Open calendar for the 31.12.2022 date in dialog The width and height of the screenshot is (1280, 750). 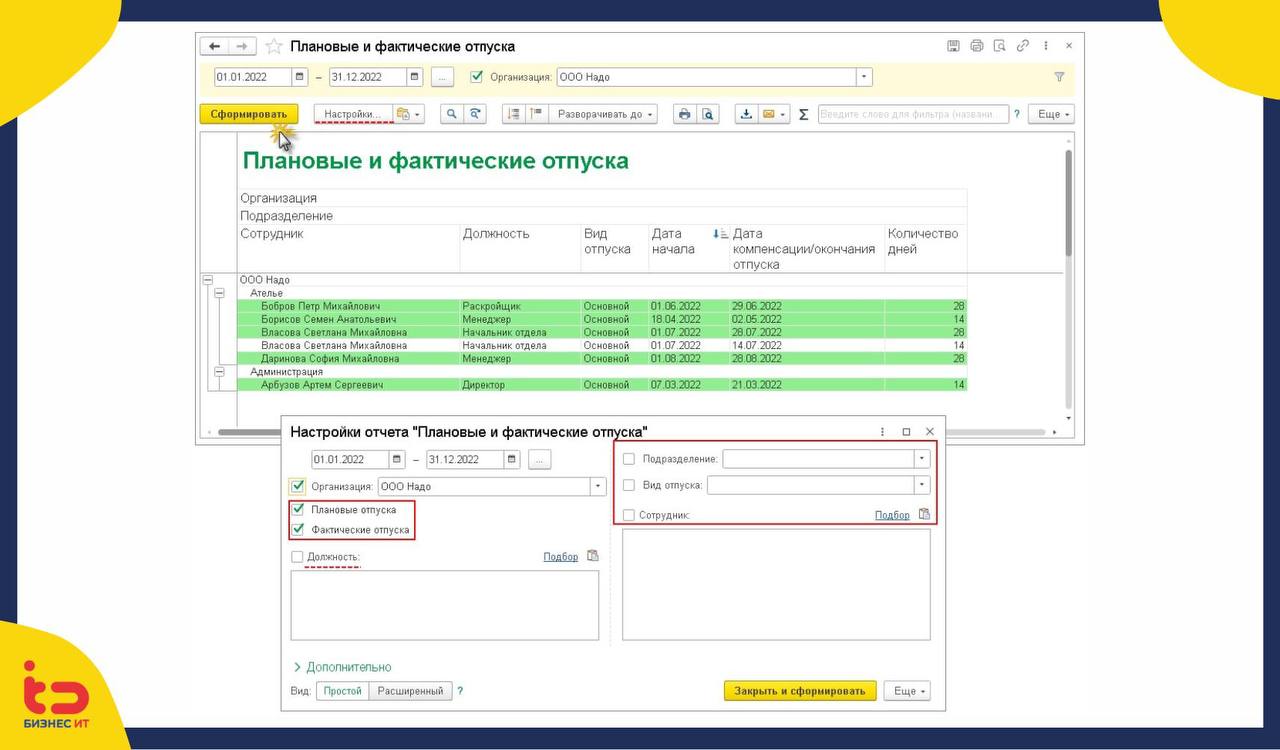513,460
